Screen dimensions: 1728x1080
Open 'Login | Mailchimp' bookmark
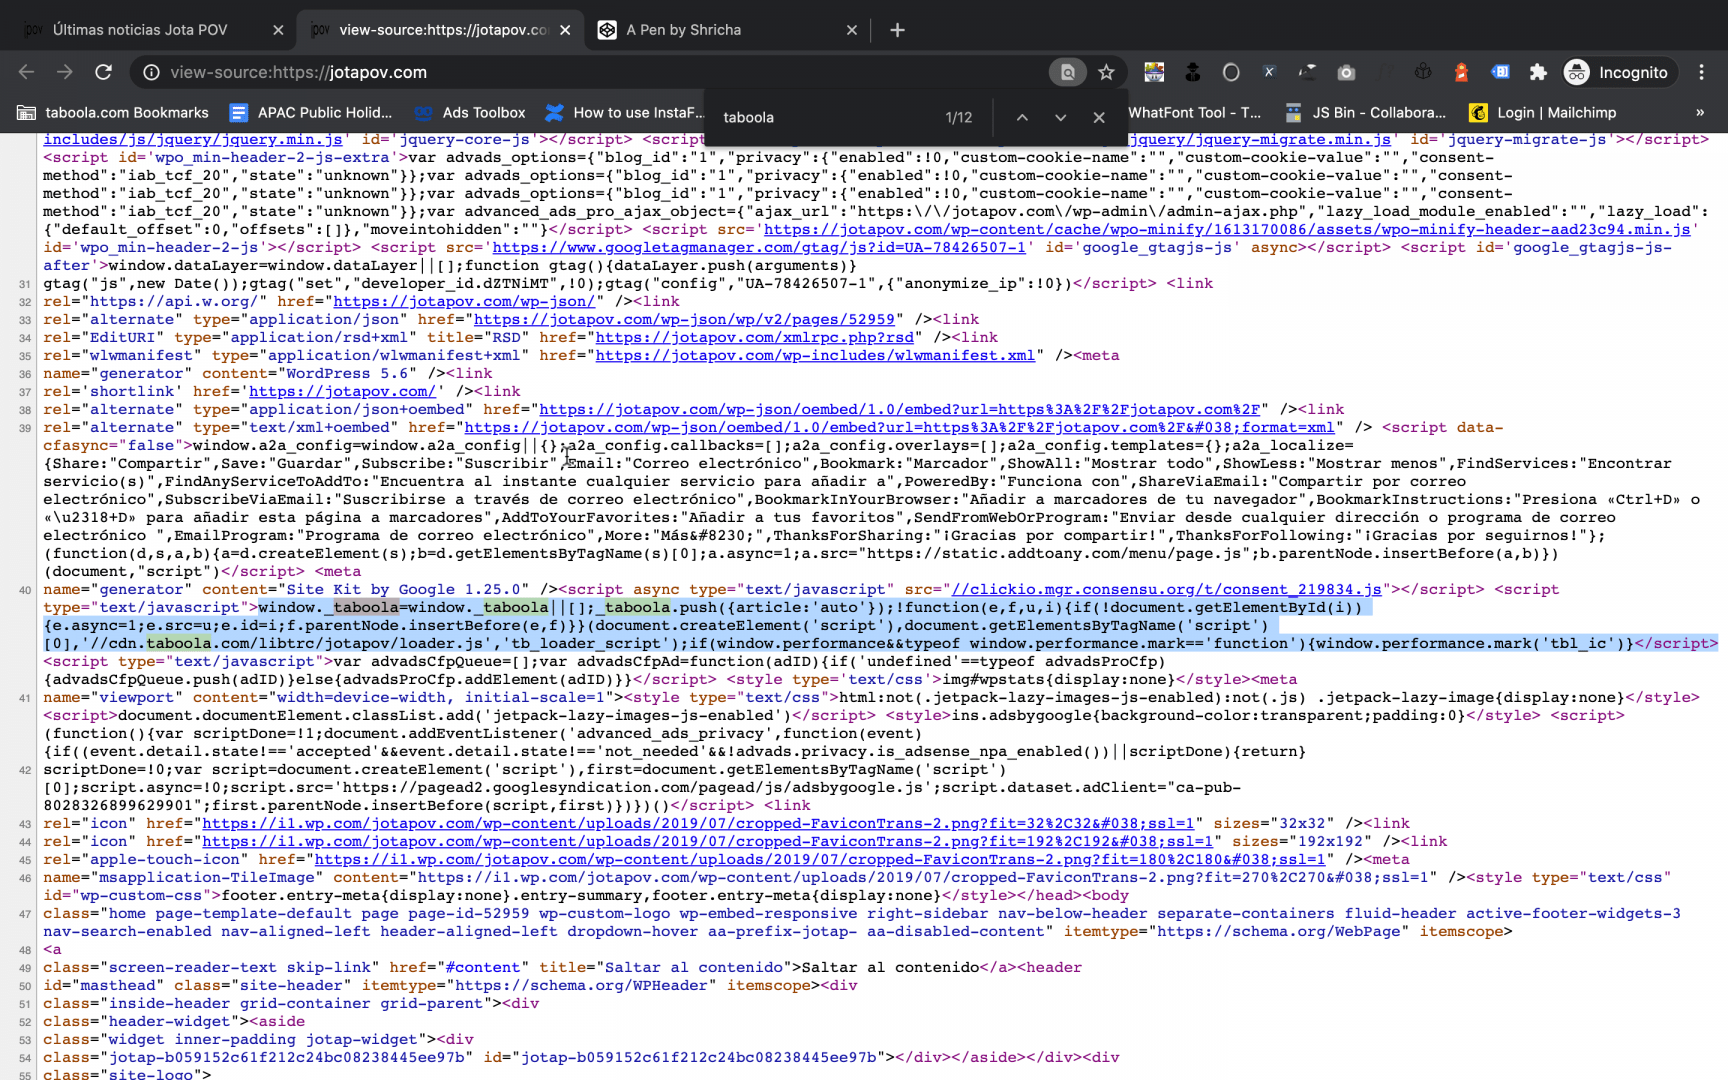1543,112
